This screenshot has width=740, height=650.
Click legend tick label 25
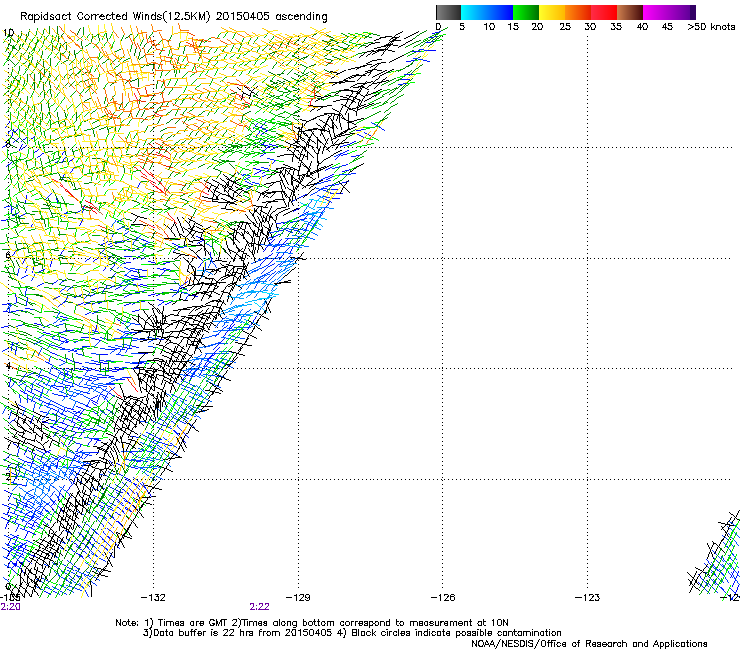pos(565,27)
